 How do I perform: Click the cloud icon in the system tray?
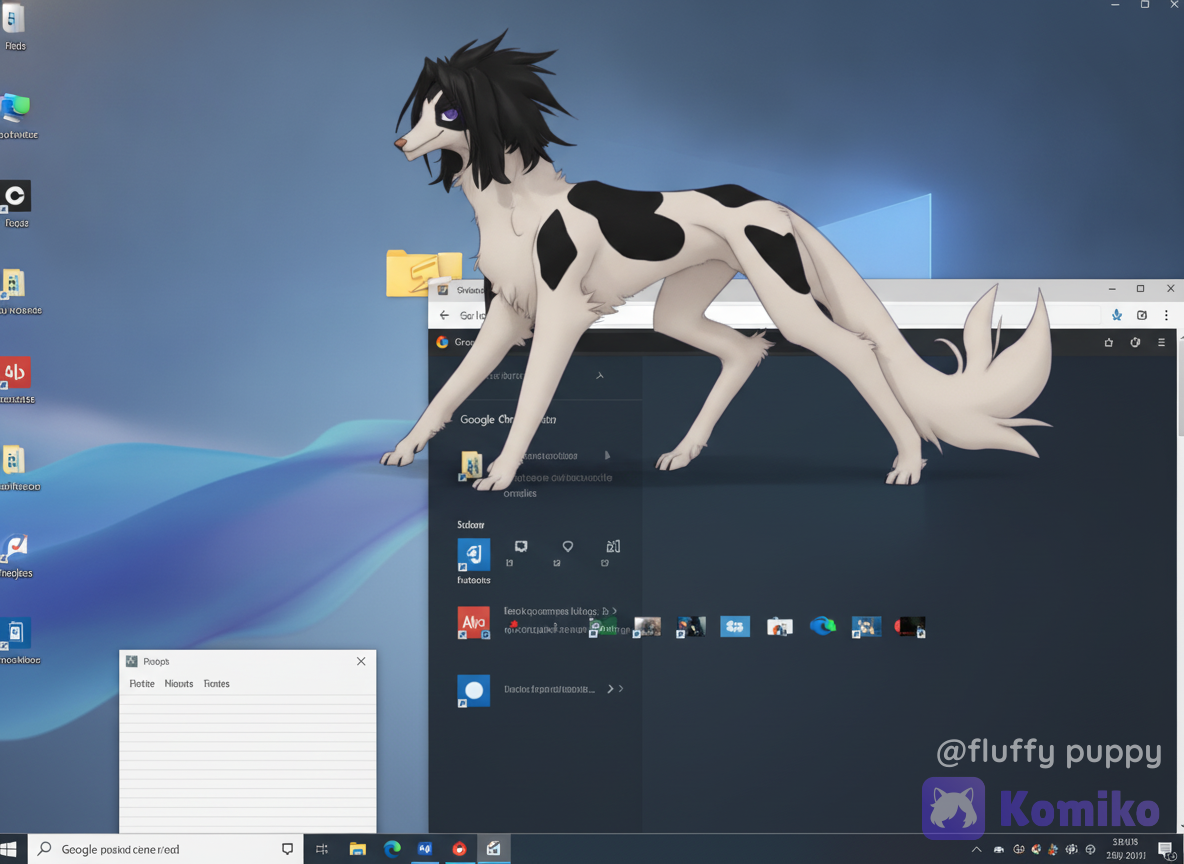[999, 850]
